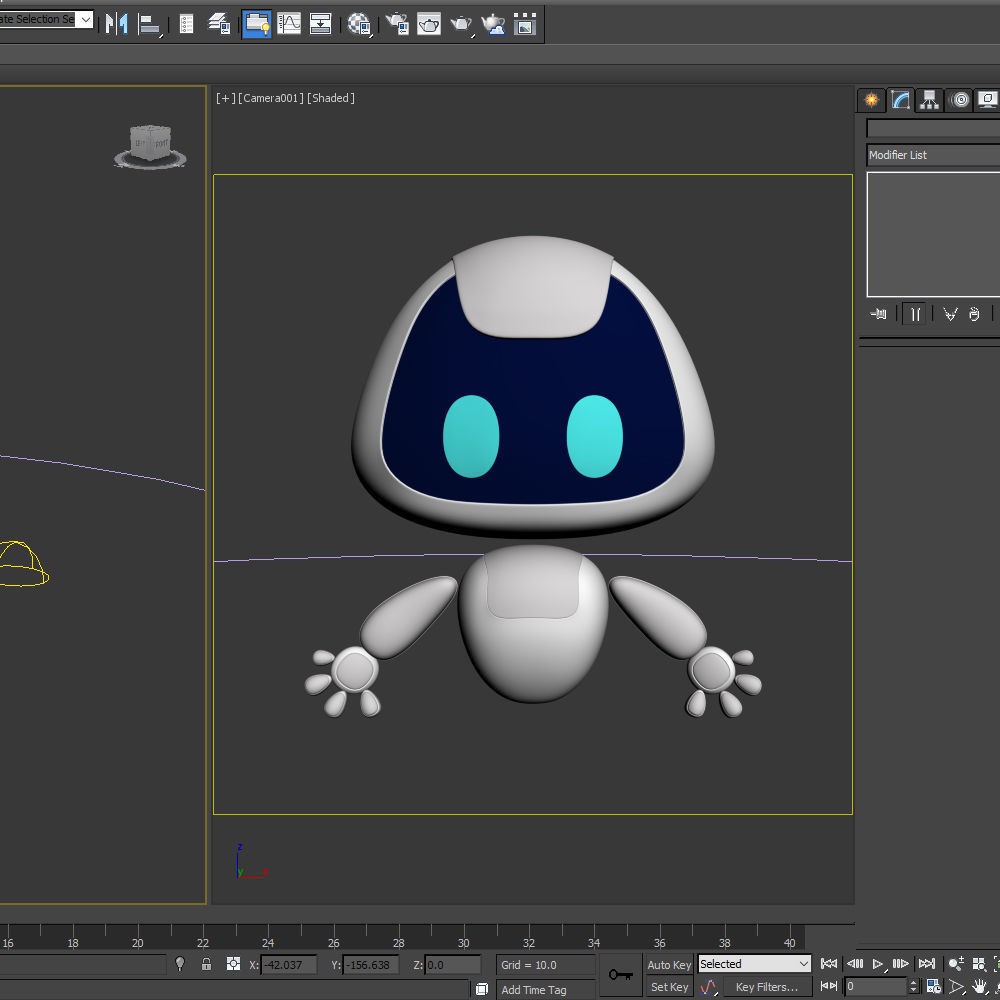Click Remove Modifier from stack icon
This screenshot has width=1000, height=1000.
974,314
